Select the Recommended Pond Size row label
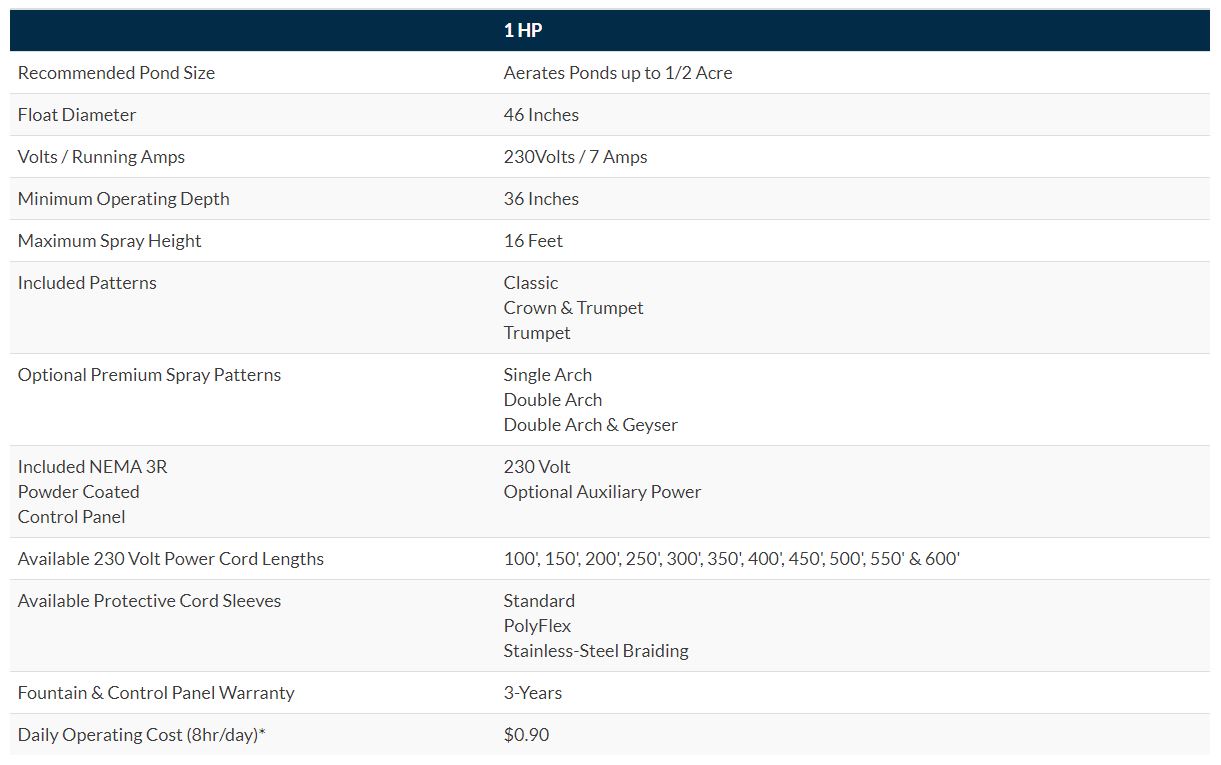 [x=116, y=73]
